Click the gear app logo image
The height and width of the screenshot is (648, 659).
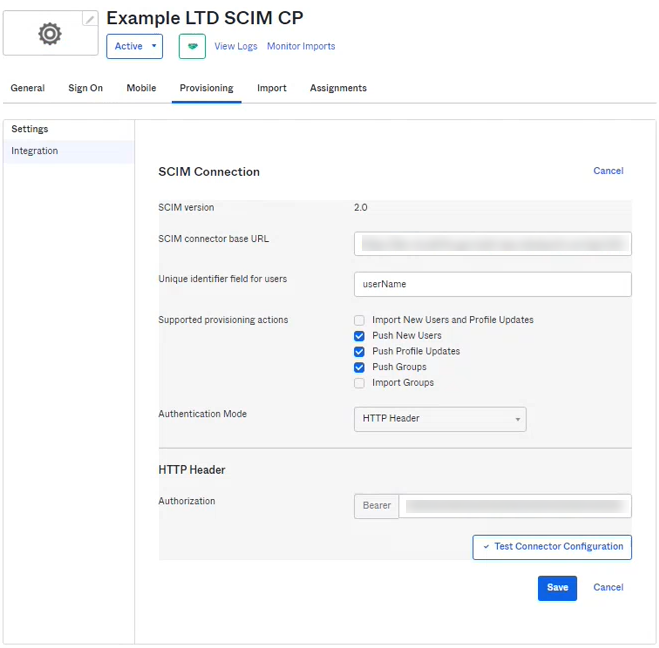[x=49, y=34]
